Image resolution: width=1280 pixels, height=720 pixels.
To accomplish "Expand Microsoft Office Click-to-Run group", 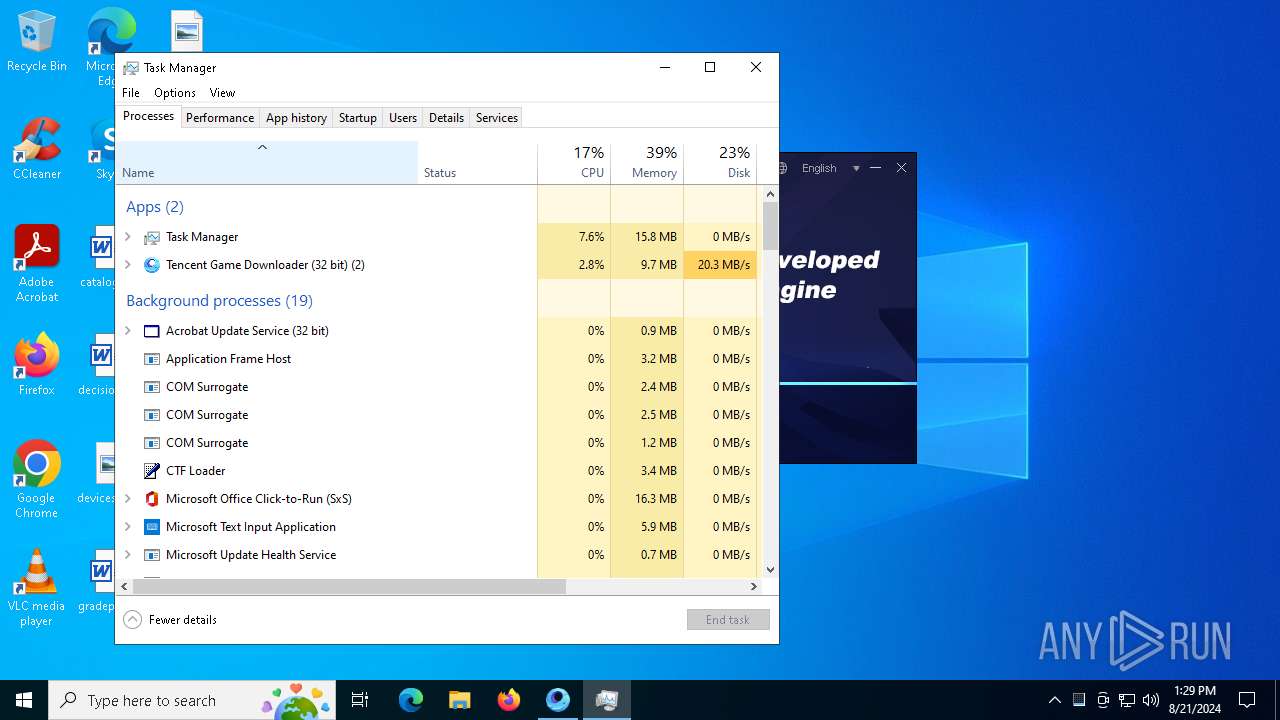I will (128, 499).
